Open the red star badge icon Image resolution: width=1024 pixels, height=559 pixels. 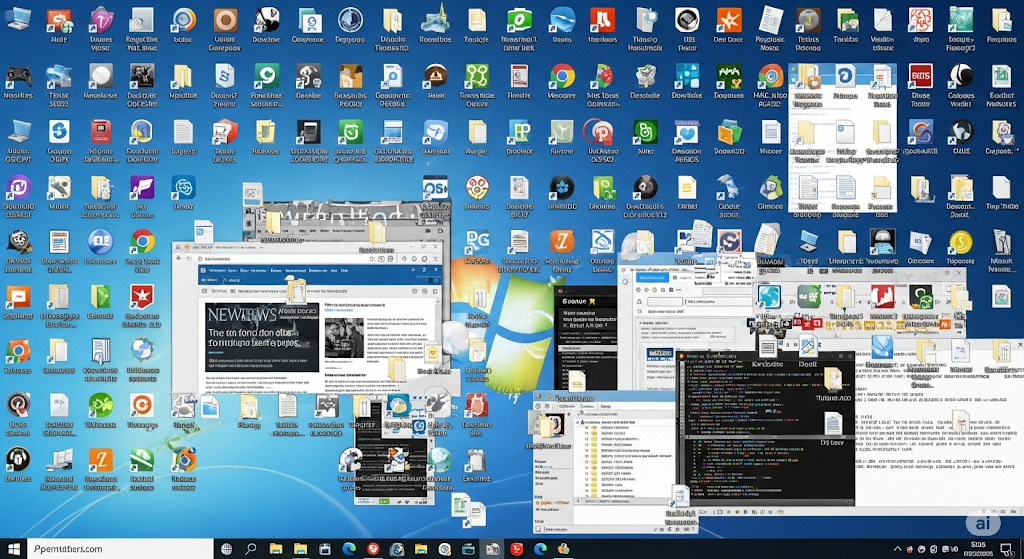142,297
